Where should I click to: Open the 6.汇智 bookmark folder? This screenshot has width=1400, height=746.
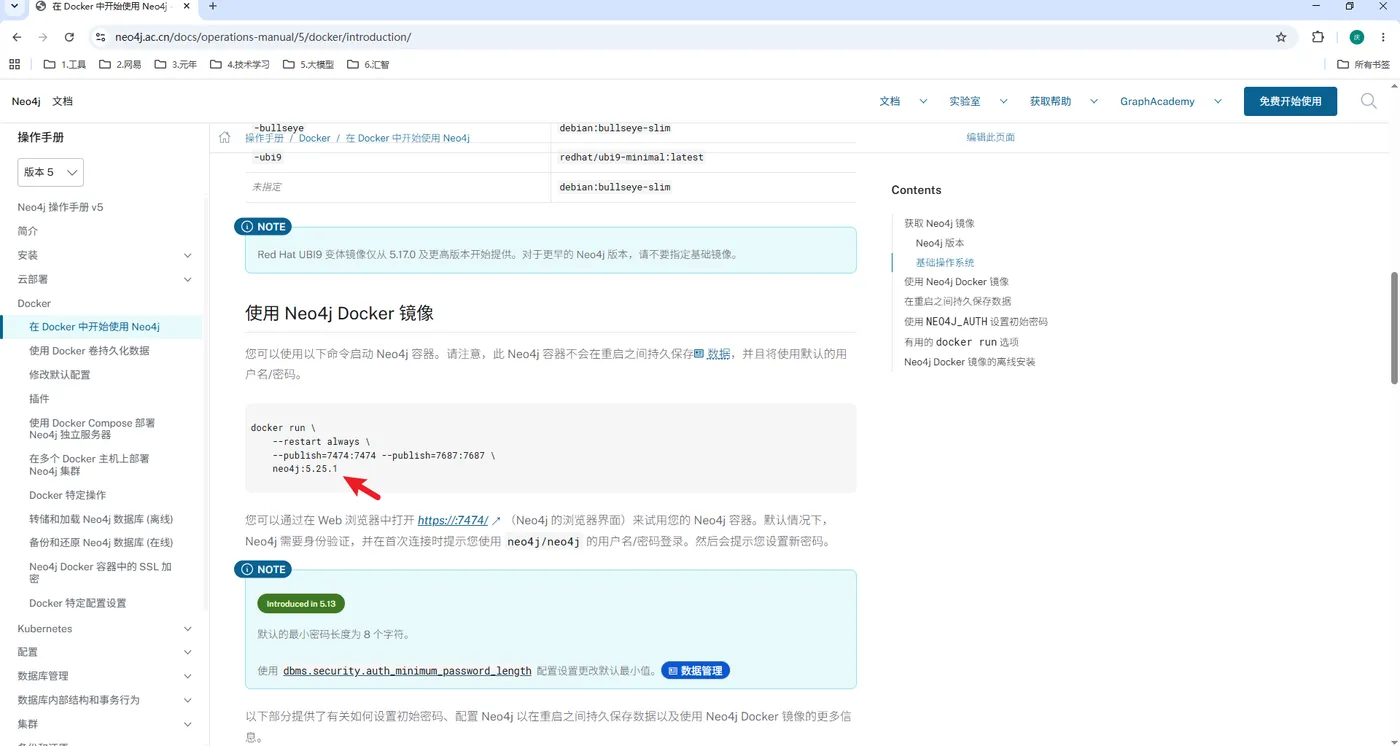pos(368,64)
